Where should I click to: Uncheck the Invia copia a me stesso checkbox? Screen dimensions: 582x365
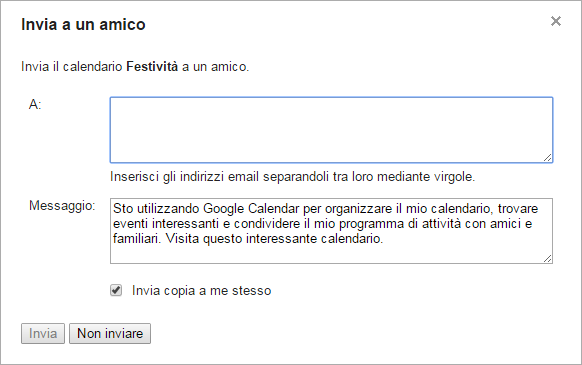pos(116,290)
